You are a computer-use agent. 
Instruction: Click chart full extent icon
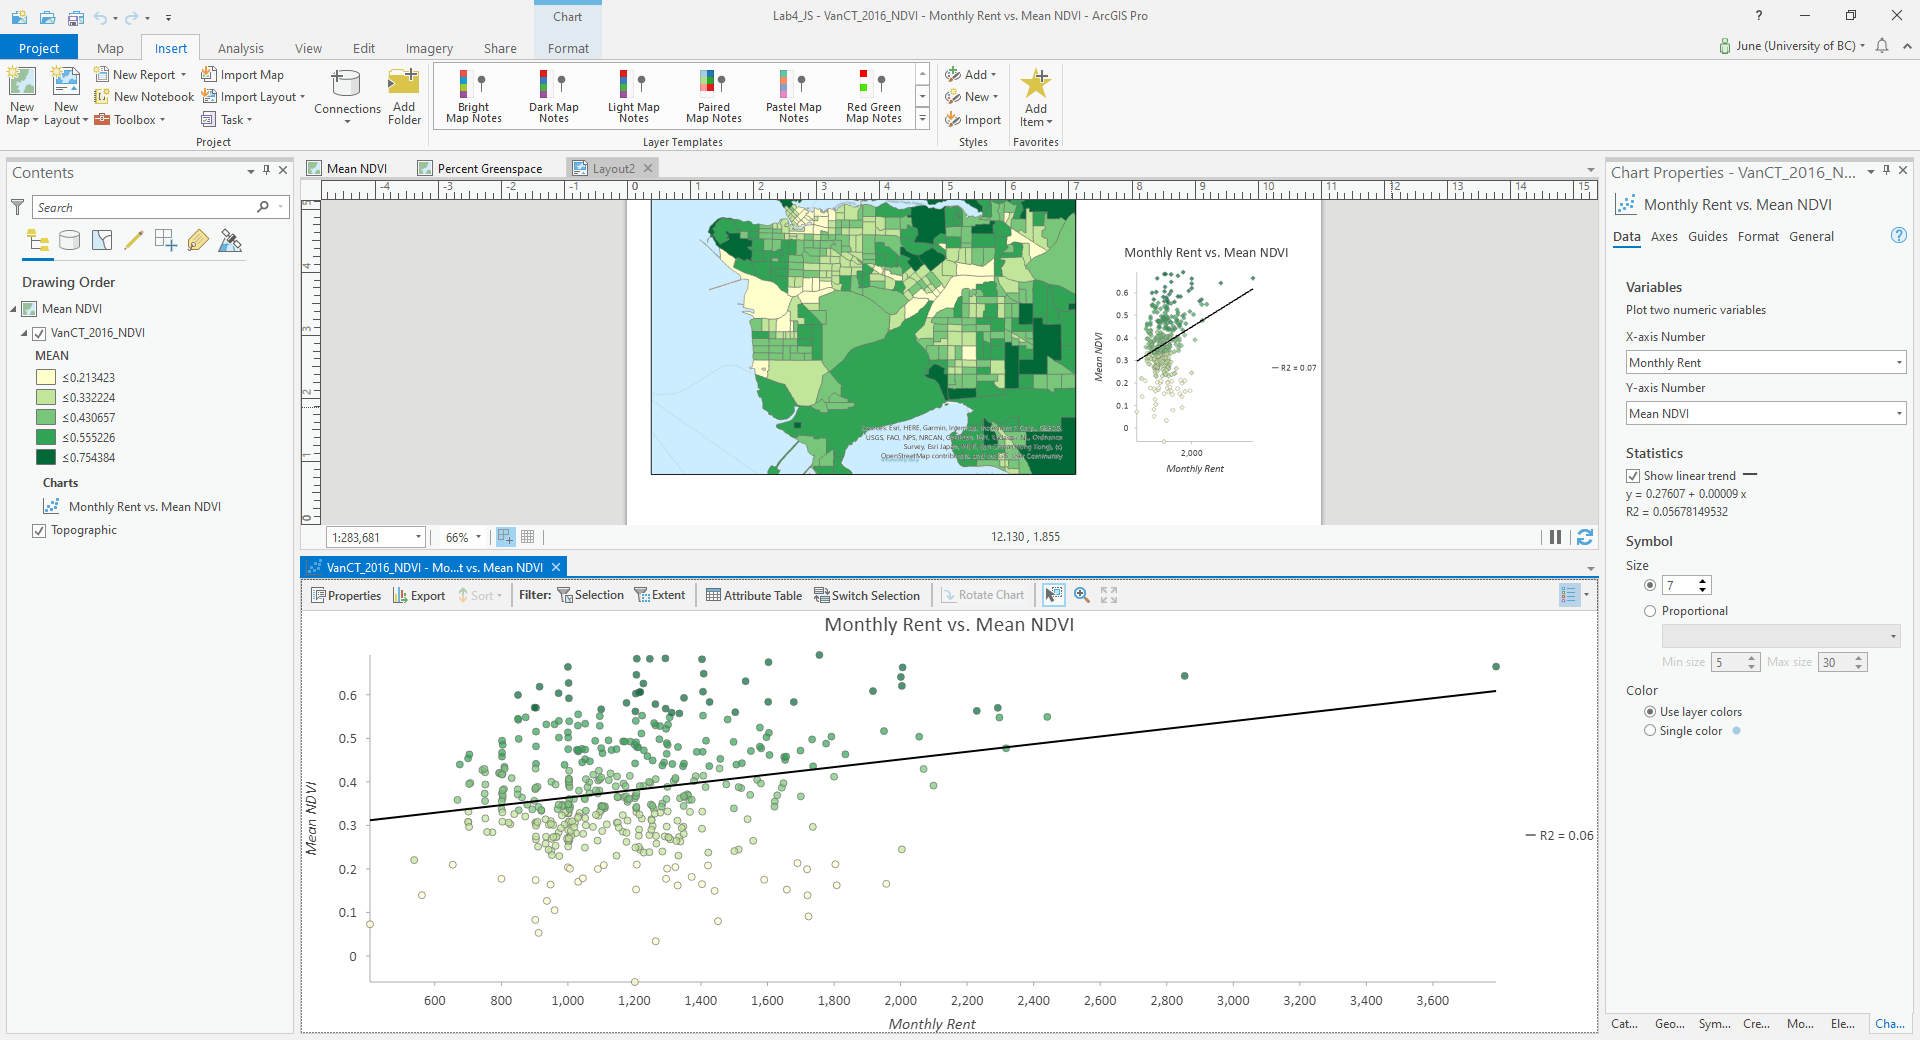point(1109,595)
